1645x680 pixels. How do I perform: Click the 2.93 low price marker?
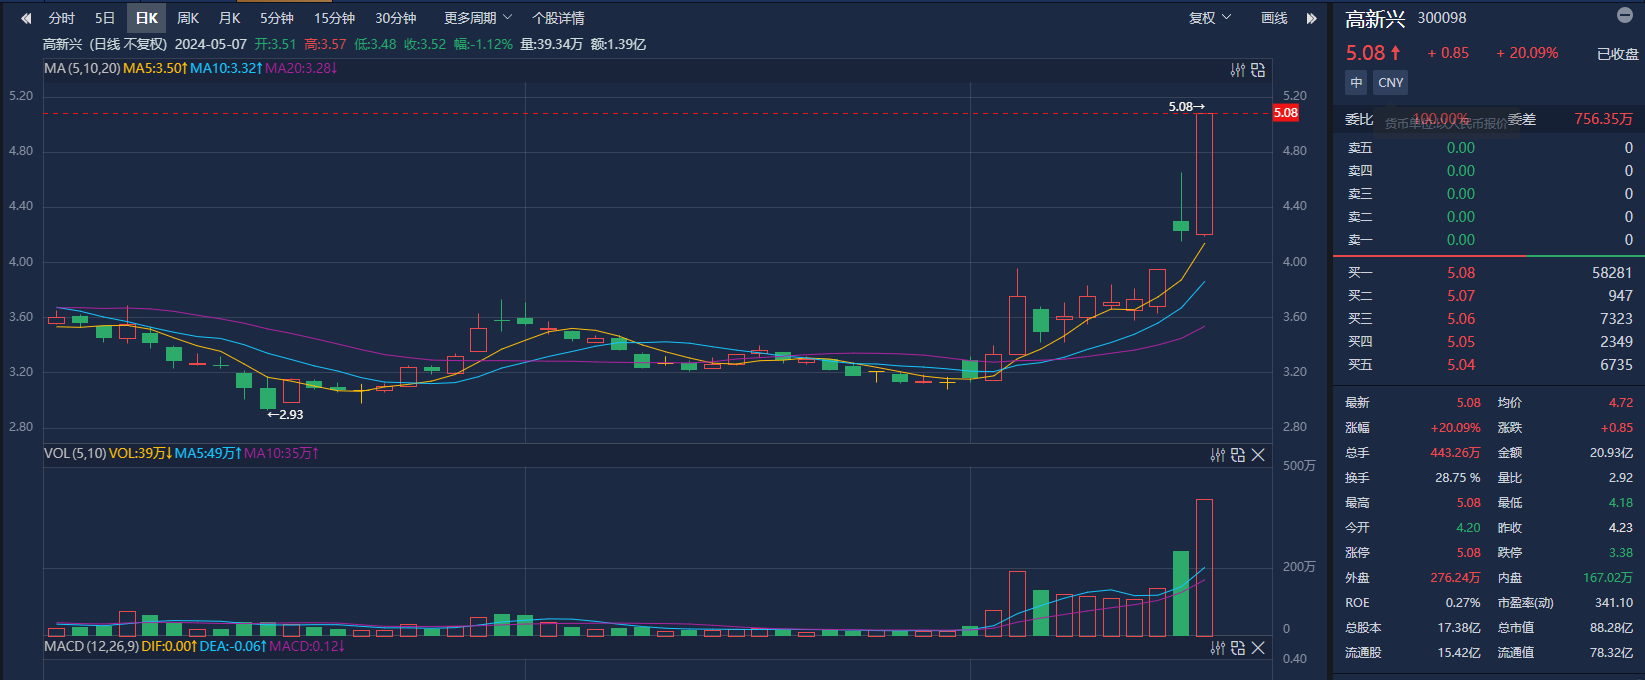(285, 415)
